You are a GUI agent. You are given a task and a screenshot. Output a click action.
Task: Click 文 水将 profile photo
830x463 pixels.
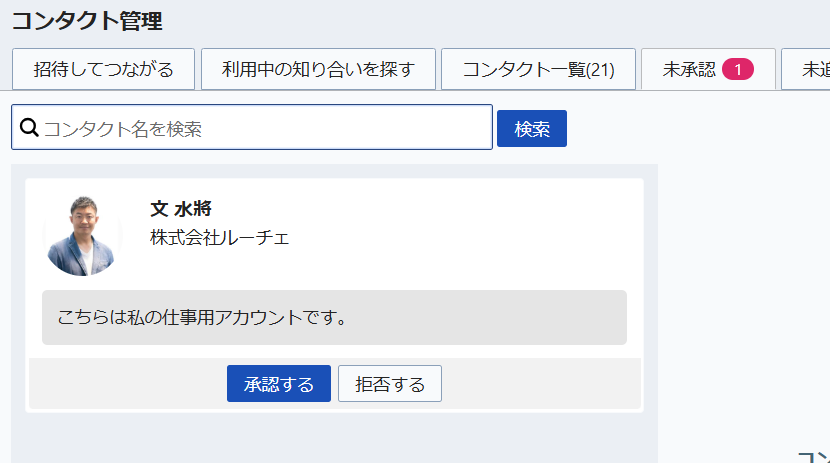(x=83, y=235)
